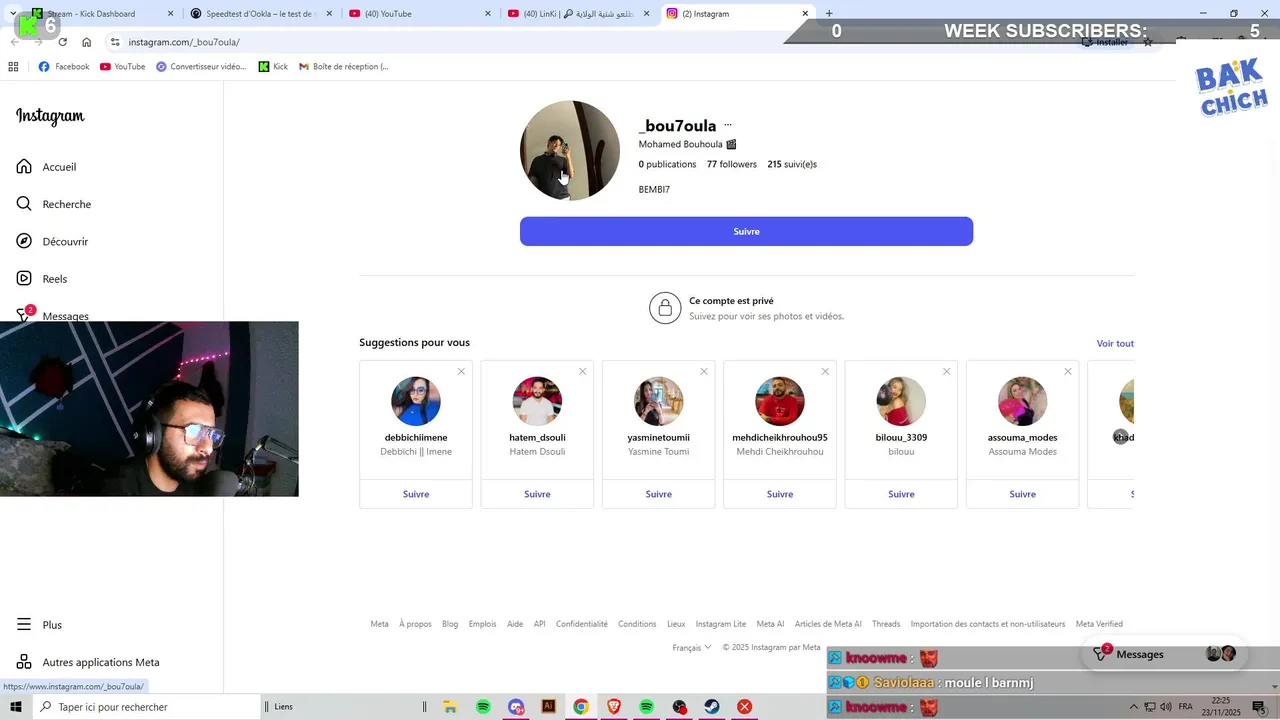Open Confidentialité footer link
1280x720 pixels.
[582, 624]
